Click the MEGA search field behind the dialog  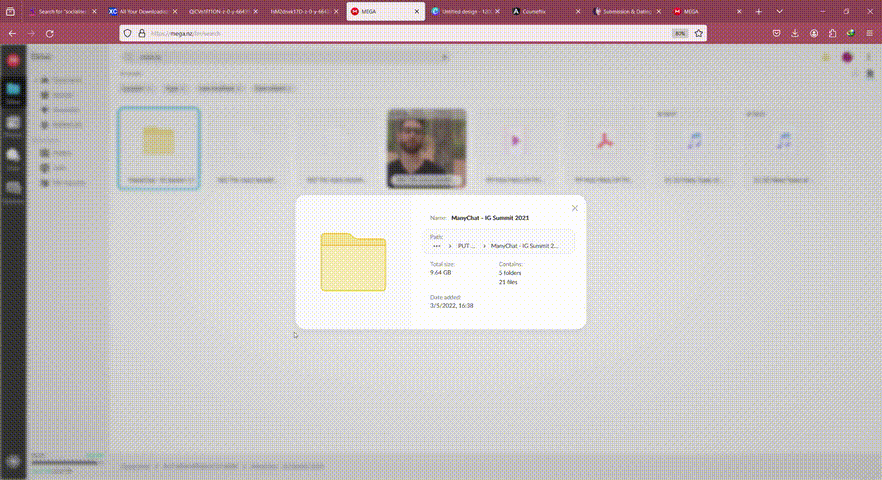[x=286, y=57]
